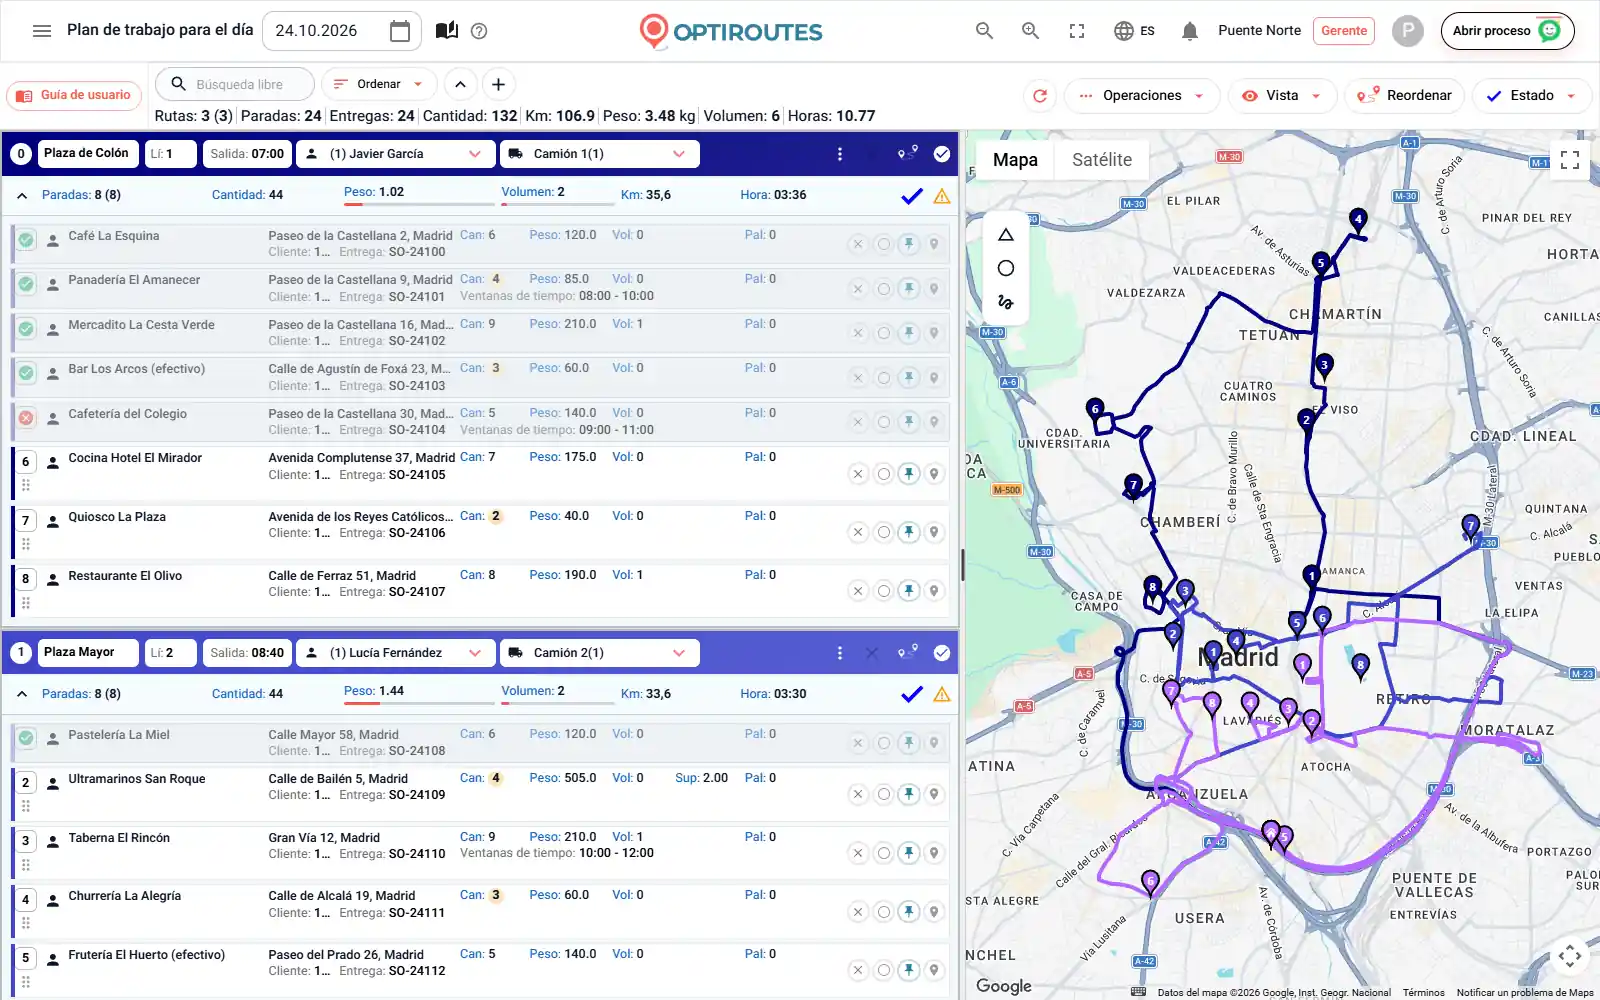Open vehicle dropdown Camión 2(1)
Viewport: 1600px width, 1000px height.
coord(599,653)
